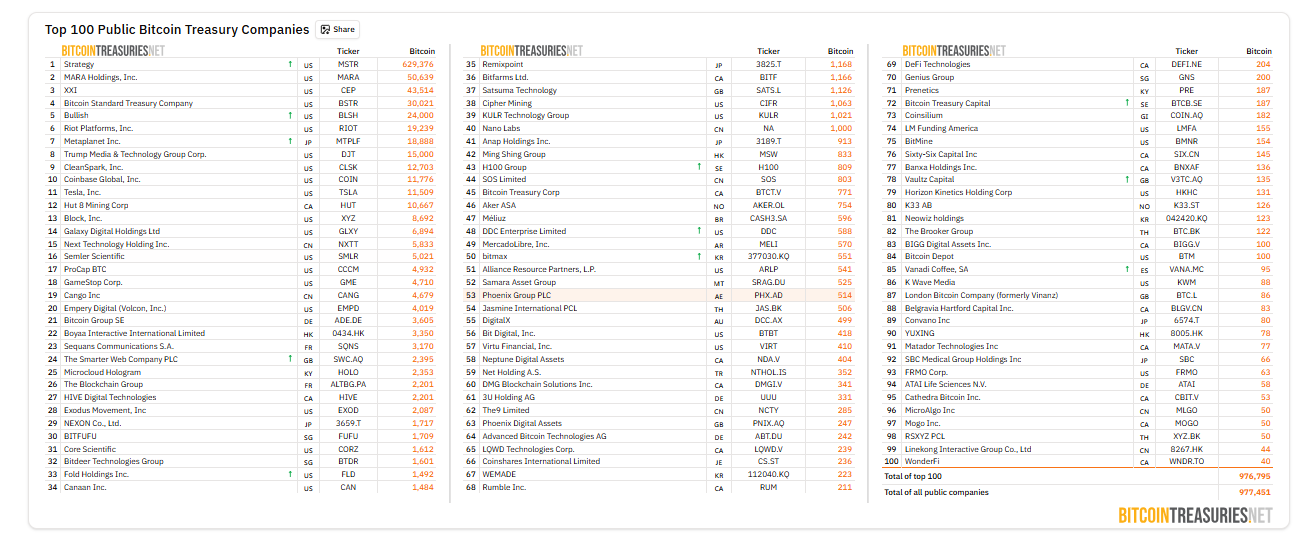Click Canaan Inc. in row 34
The width and height of the screenshot is (1315, 535).
(85, 487)
